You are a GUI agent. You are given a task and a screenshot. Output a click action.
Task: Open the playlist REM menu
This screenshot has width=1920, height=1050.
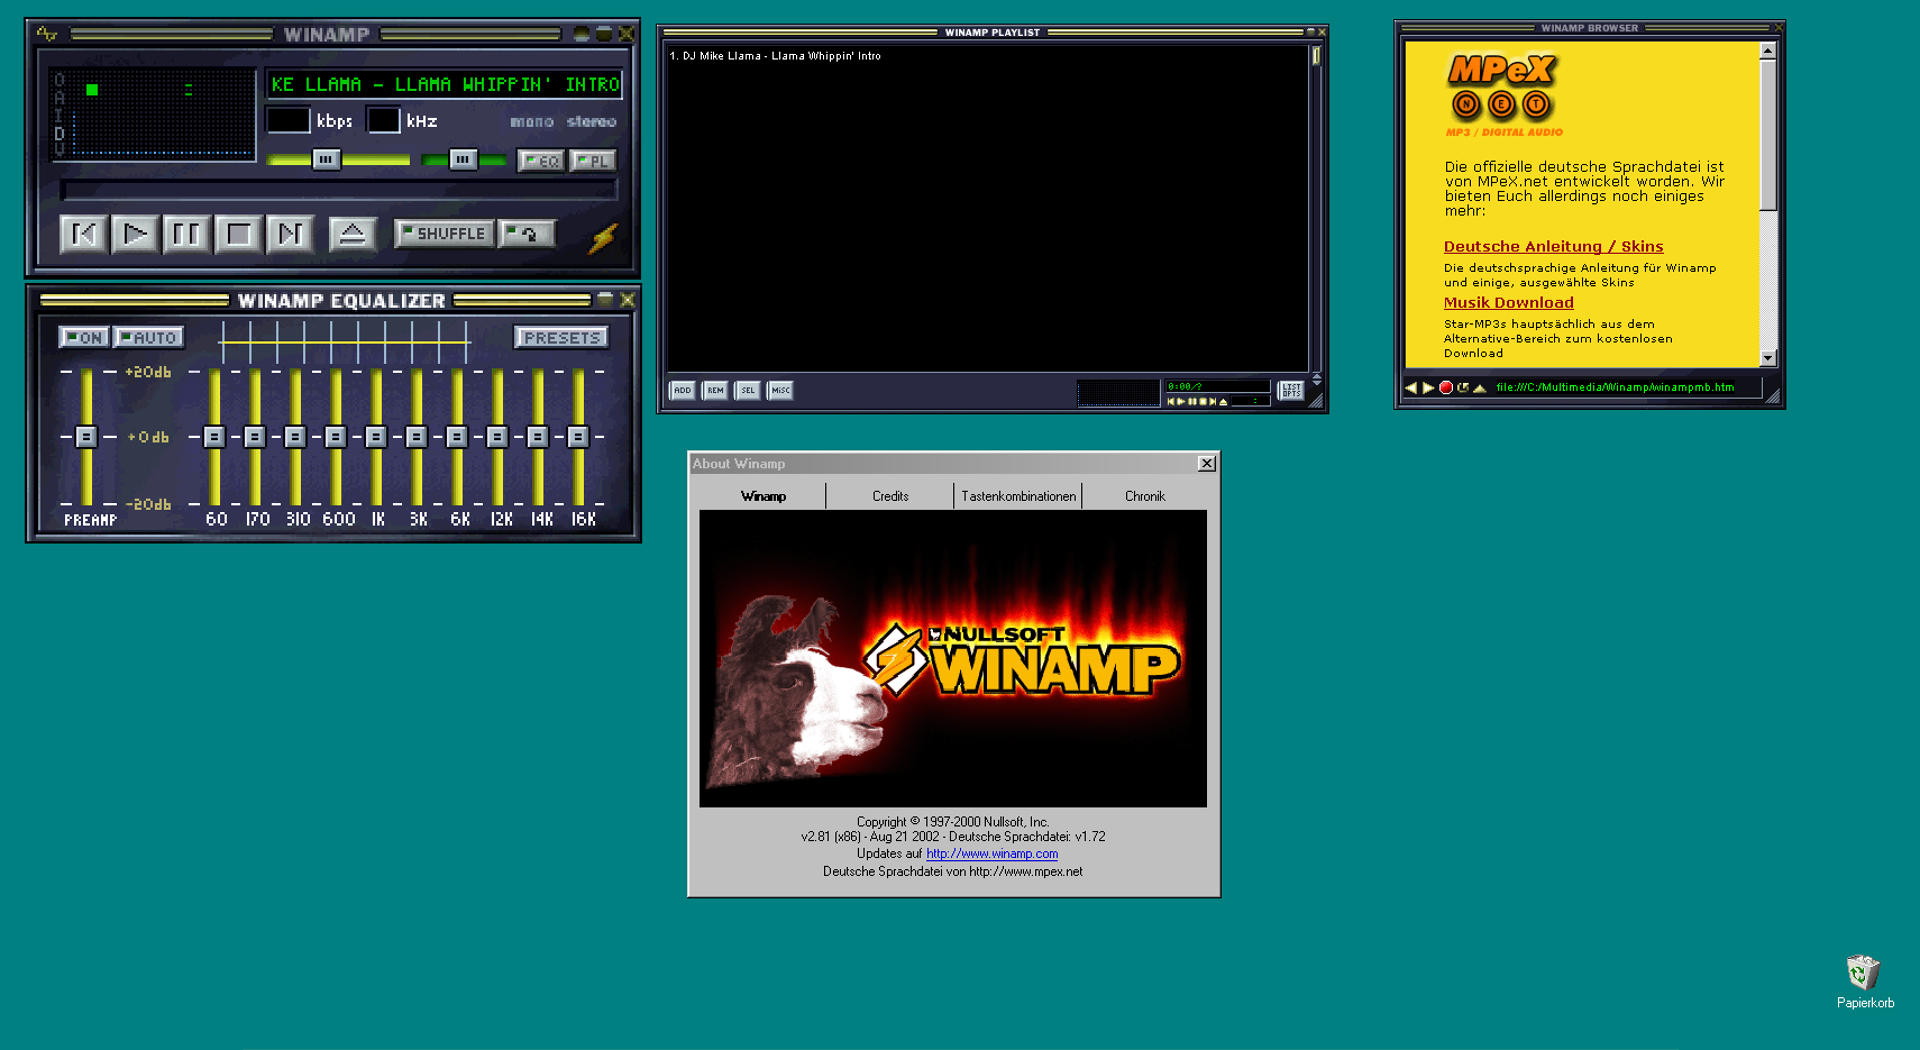pyautogui.click(x=715, y=391)
